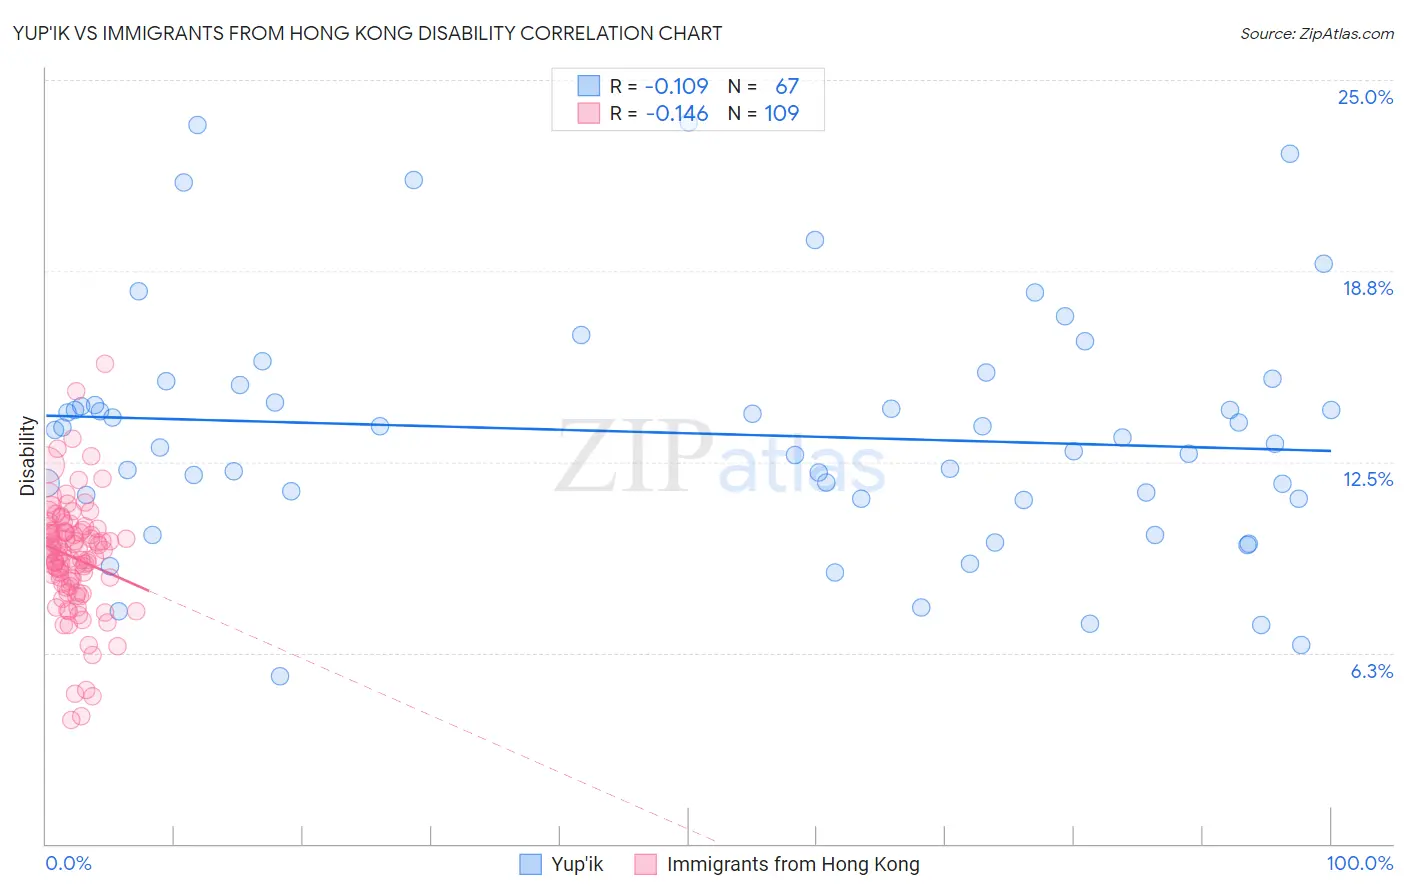Click the 18.8% y-axis label
Screen dimensions: 1406x892
click(1367, 288)
